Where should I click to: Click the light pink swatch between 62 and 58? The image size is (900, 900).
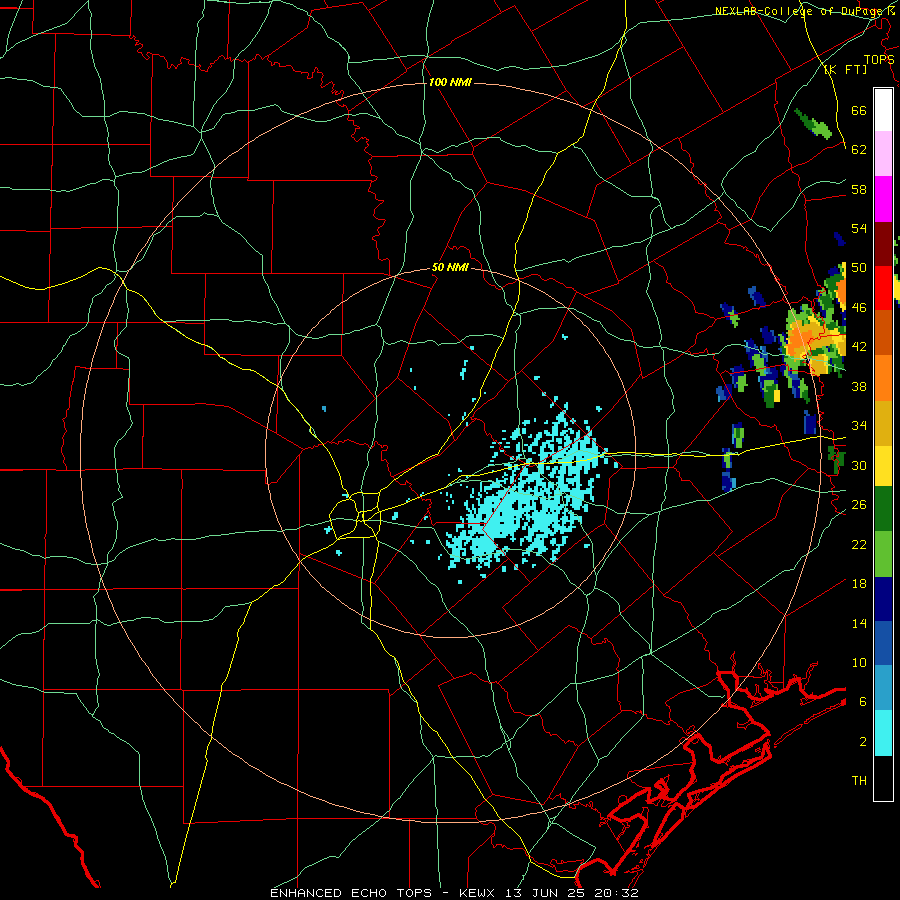[x=883, y=154]
